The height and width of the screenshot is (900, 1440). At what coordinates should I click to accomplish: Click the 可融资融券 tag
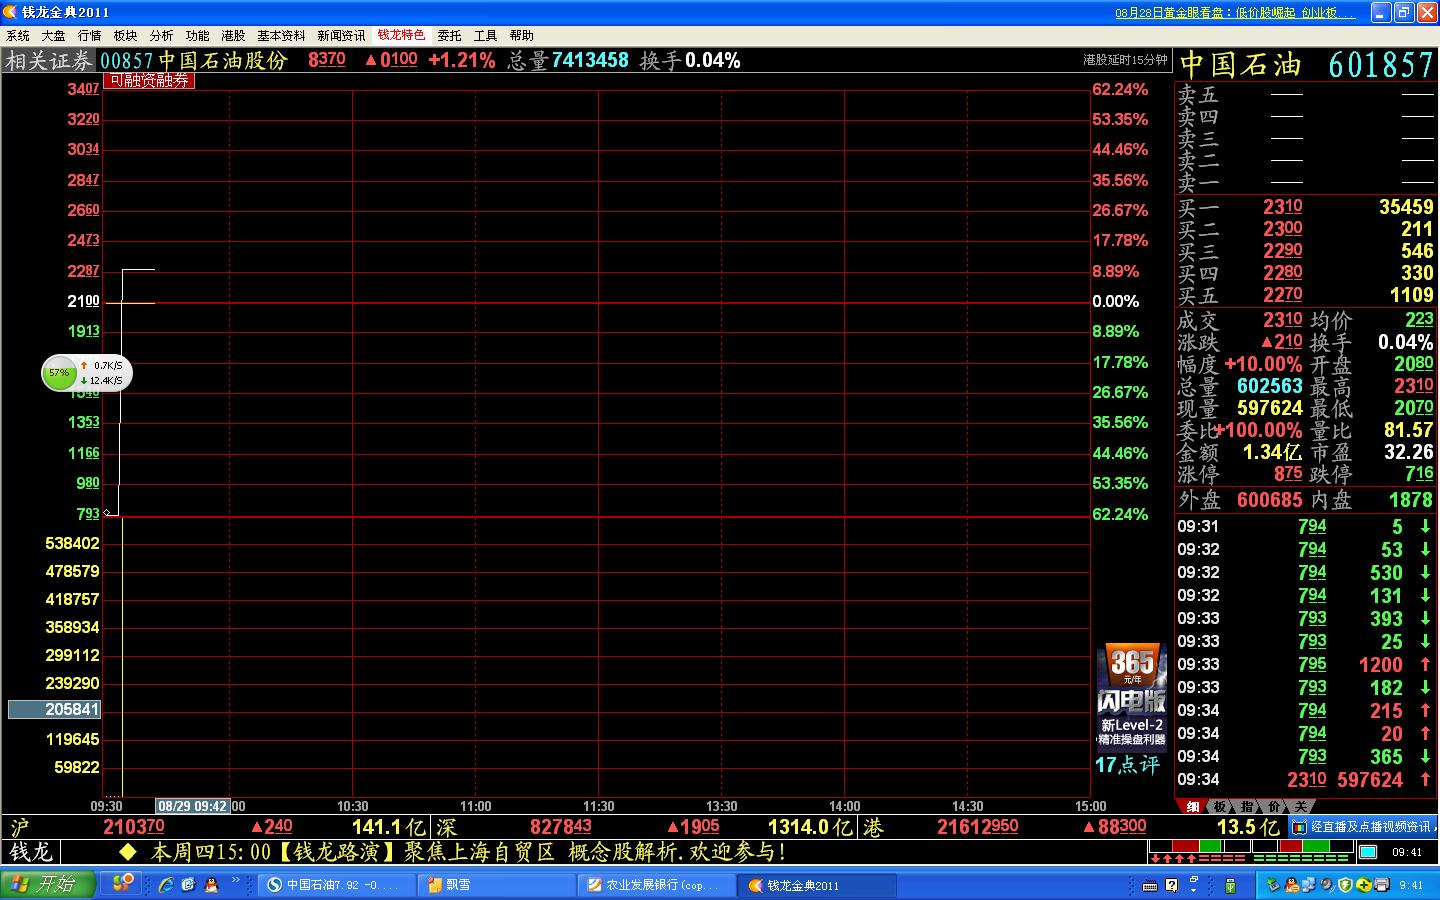[x=149, y=80]
